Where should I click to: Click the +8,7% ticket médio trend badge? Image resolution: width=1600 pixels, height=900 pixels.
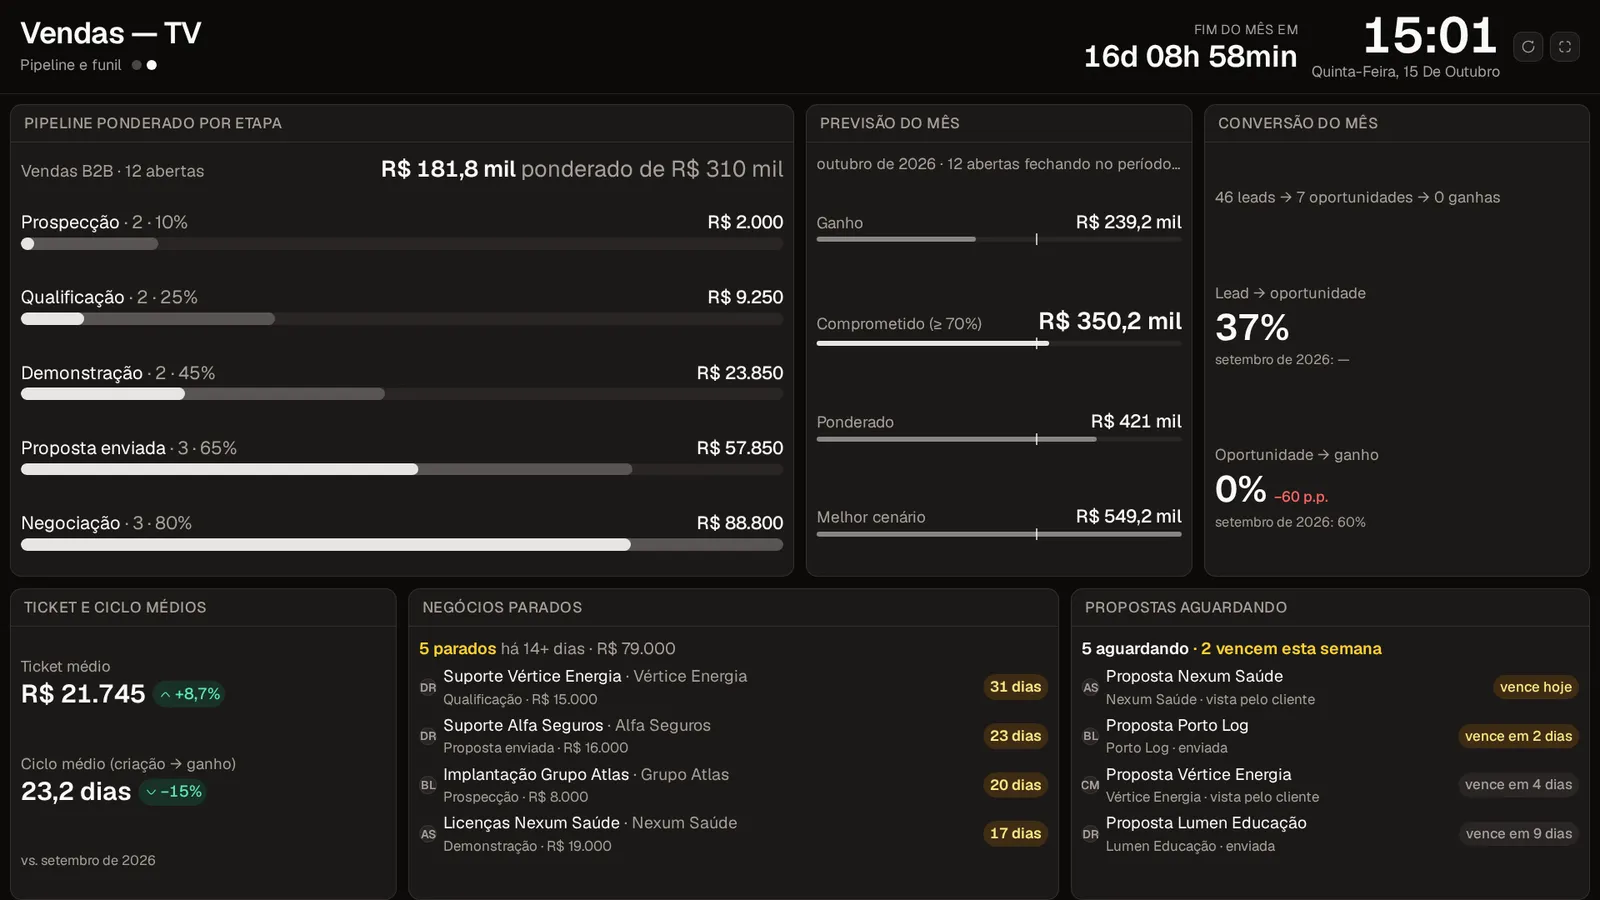pos(190,694)
